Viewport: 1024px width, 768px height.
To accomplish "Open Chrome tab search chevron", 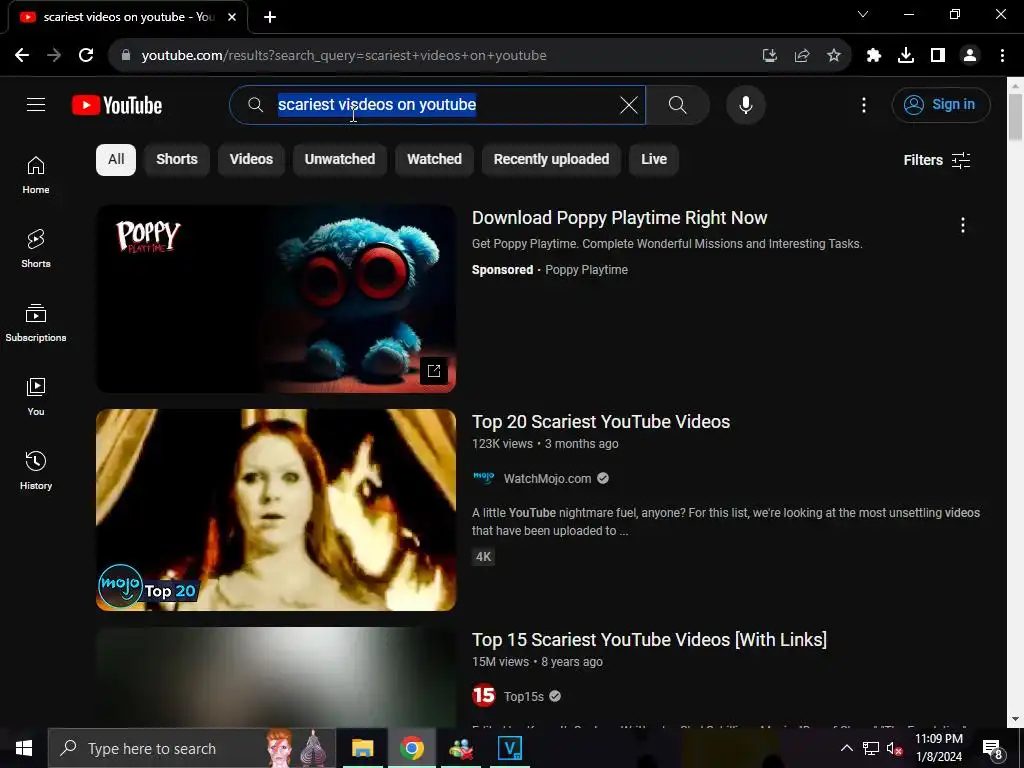I will coord(863,14).
